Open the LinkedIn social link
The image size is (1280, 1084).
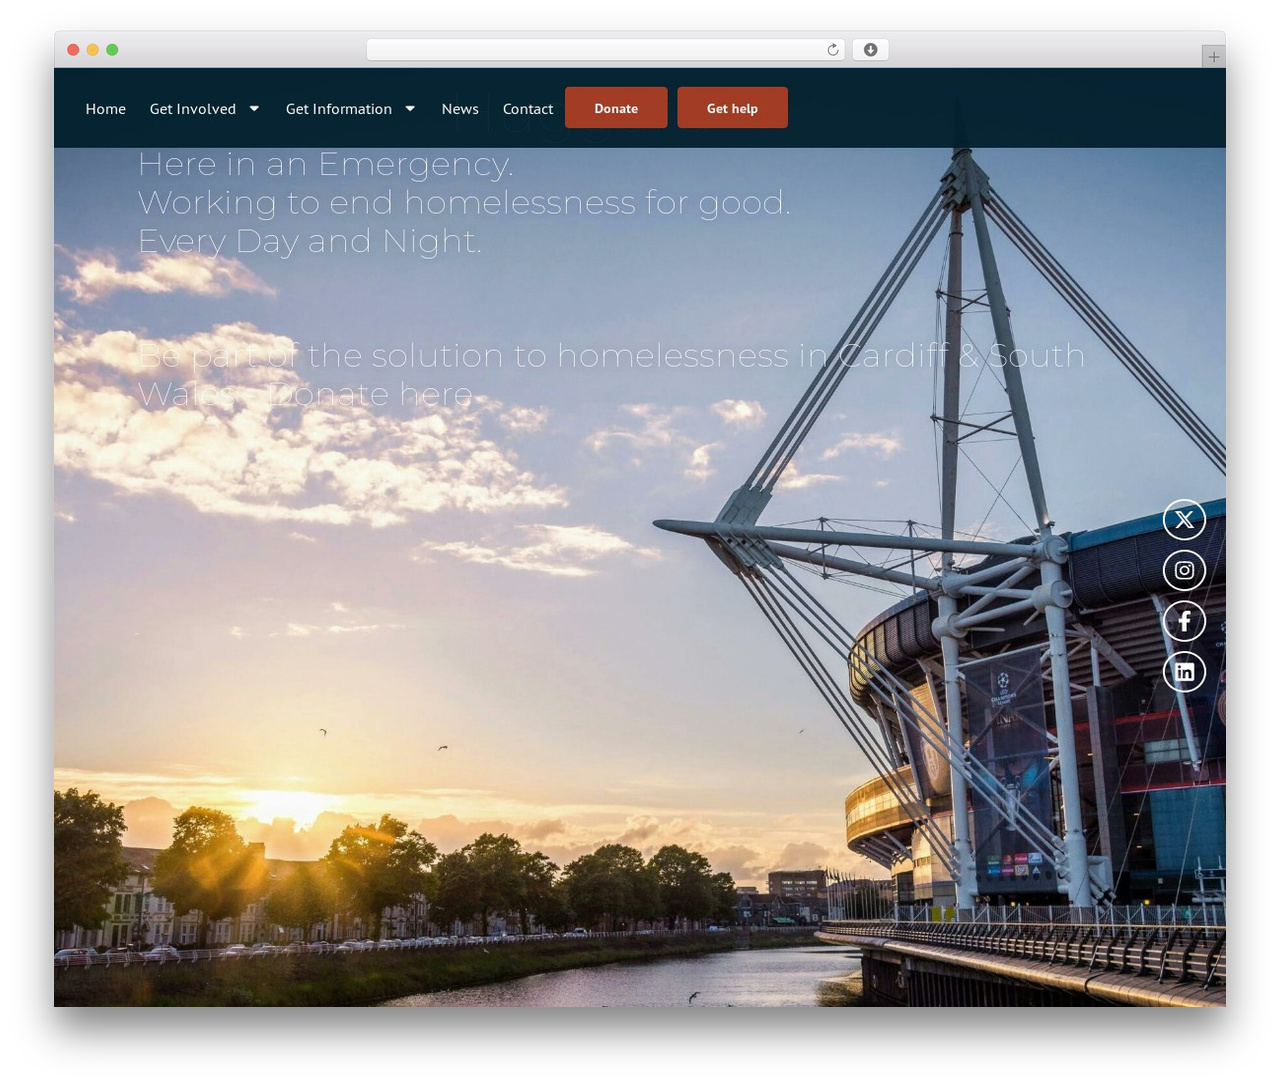(1184, 672)
